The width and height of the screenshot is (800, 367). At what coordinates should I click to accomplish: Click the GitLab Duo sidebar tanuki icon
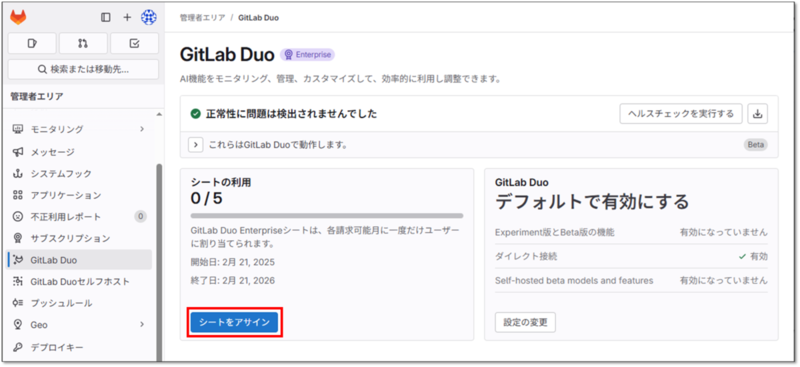tap(19, 260)
